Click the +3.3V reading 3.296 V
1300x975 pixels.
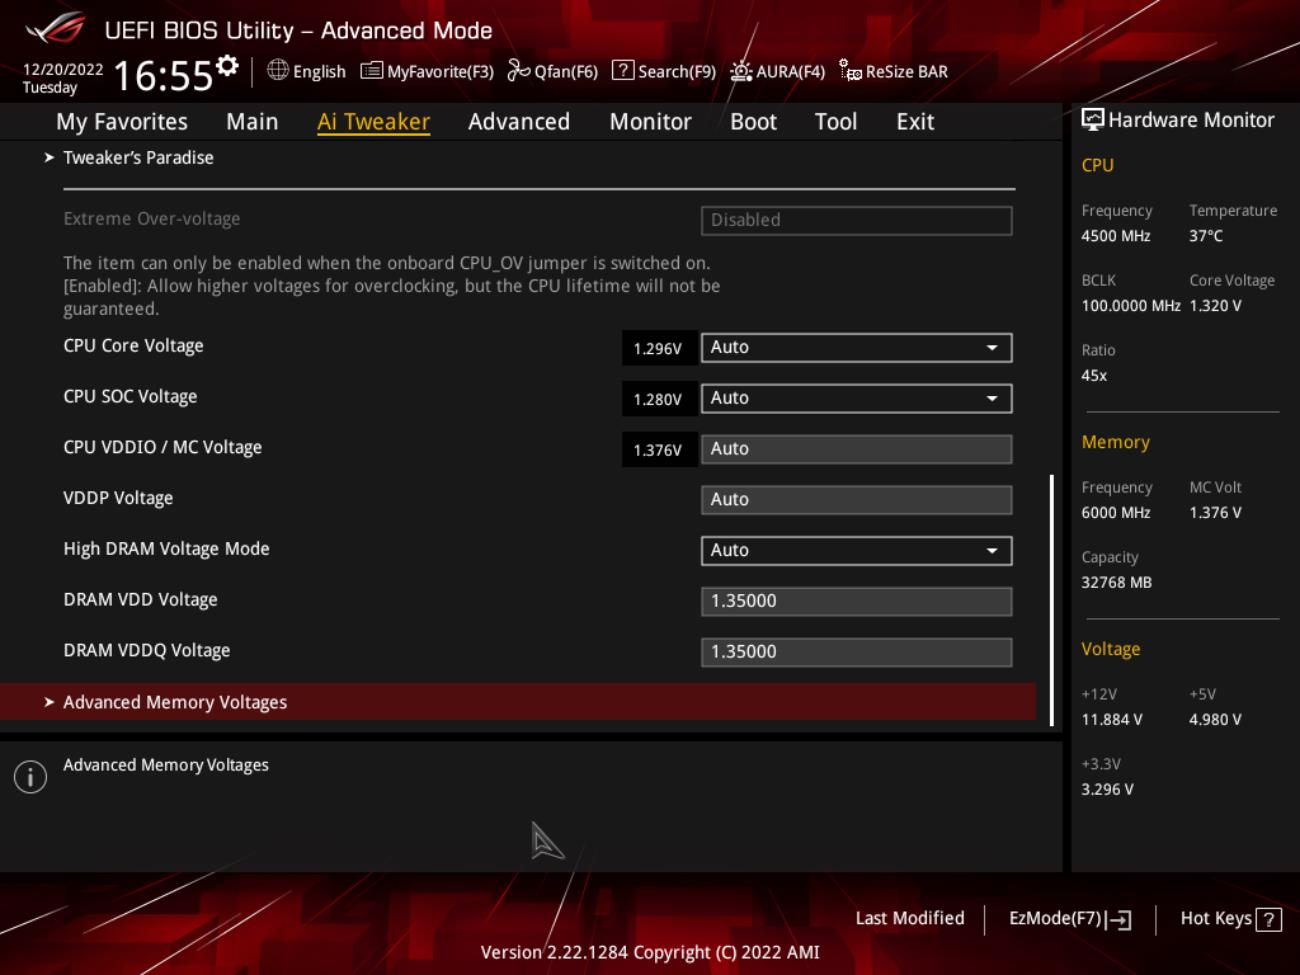1107,790
